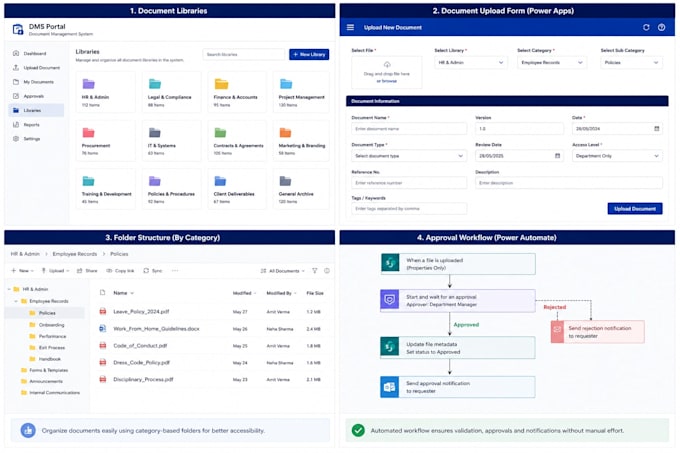Screen dimensions: 680x453
Task: Open the hamburger menu in upload form
Action: [350, 27]
